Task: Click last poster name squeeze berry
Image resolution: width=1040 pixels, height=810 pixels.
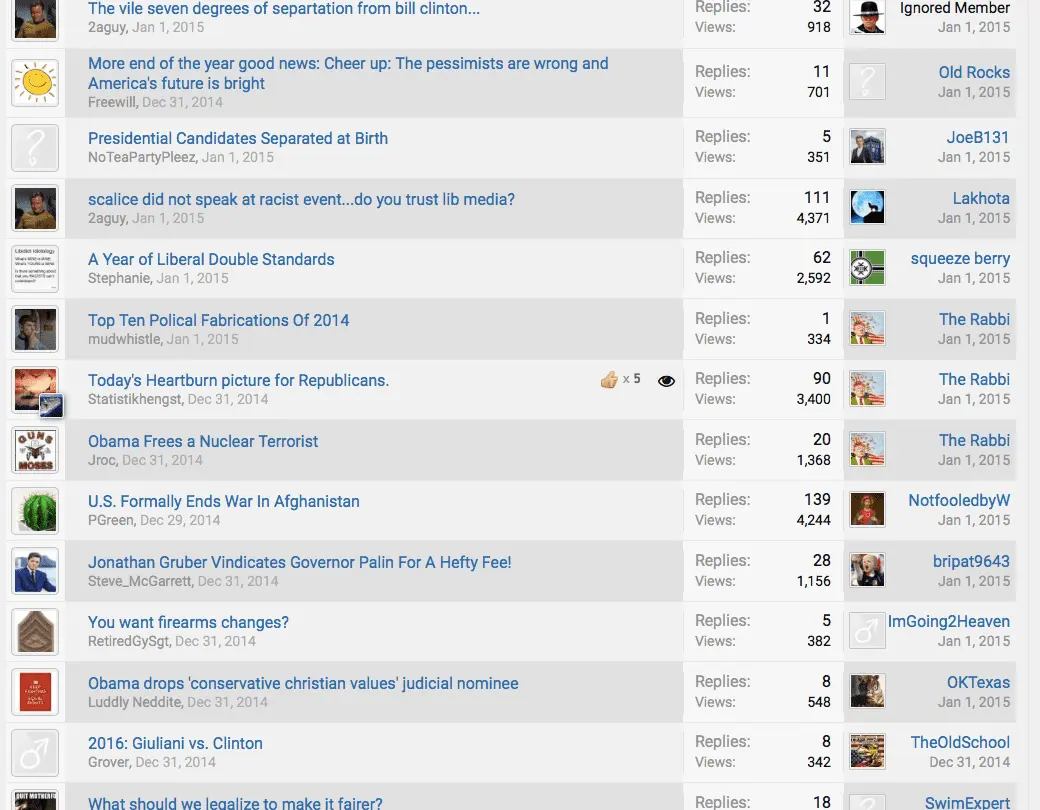Action: click(960, 259)
